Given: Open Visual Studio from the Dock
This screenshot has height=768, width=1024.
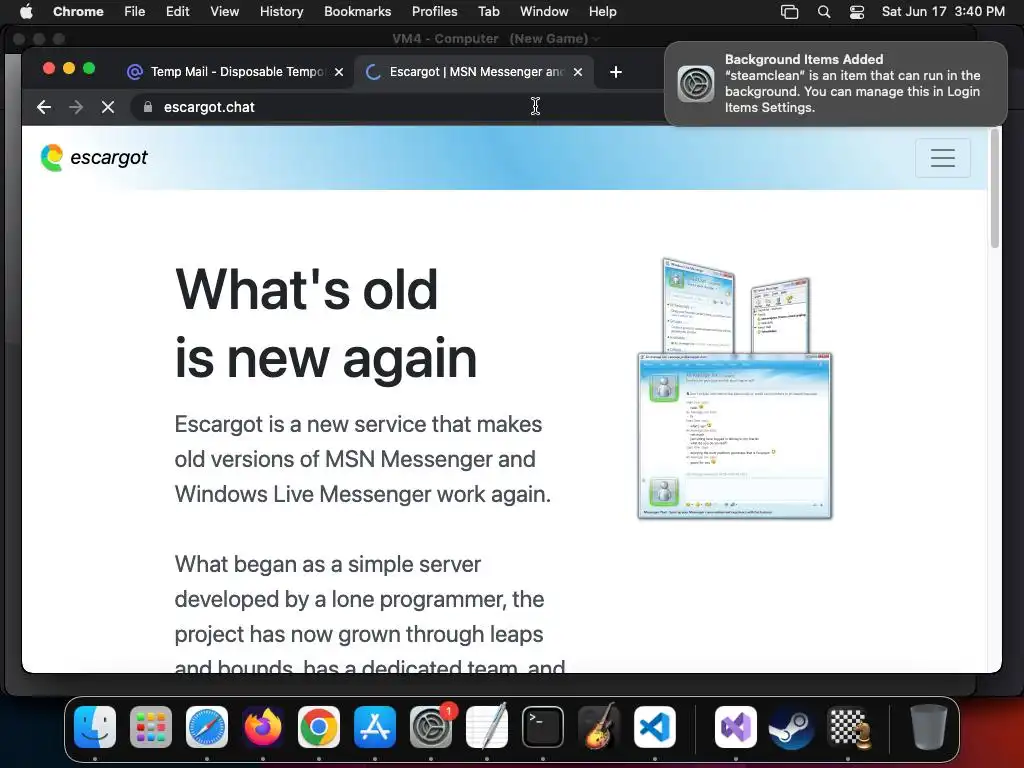Looking at the screenshot, I should click(x=736, y=727).
